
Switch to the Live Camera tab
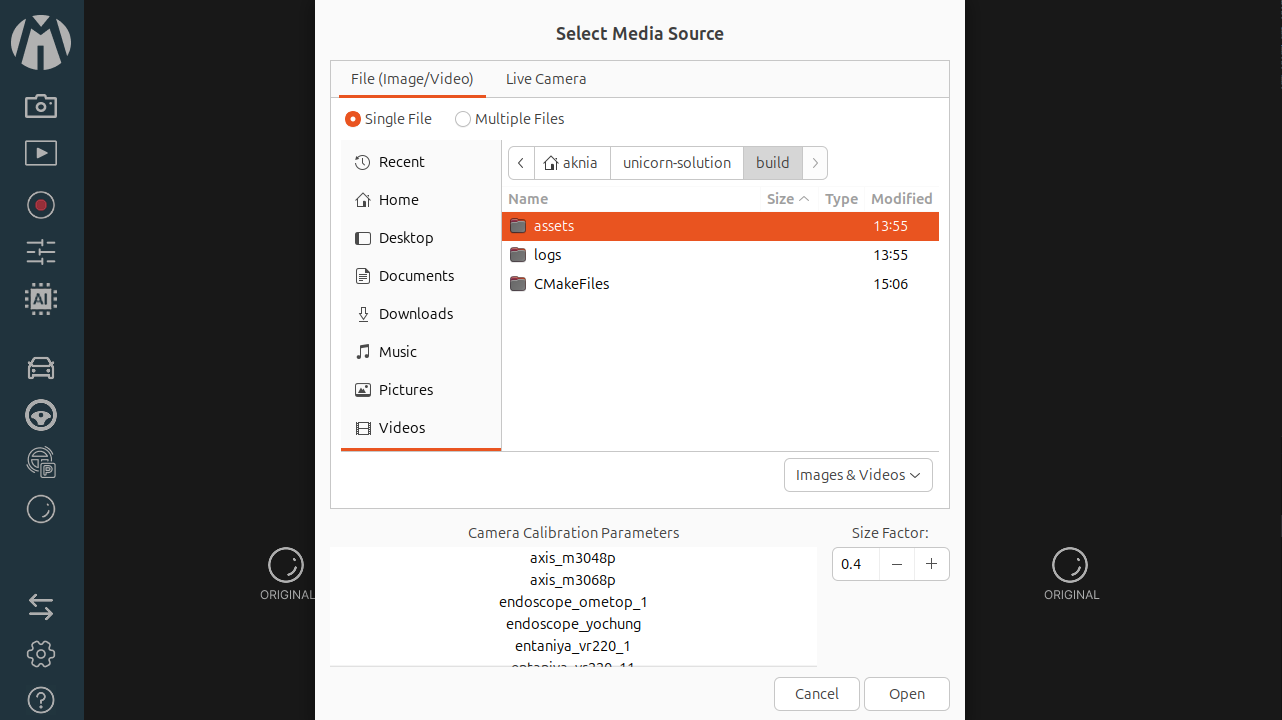pyautogui.click(x=546, y=79)
